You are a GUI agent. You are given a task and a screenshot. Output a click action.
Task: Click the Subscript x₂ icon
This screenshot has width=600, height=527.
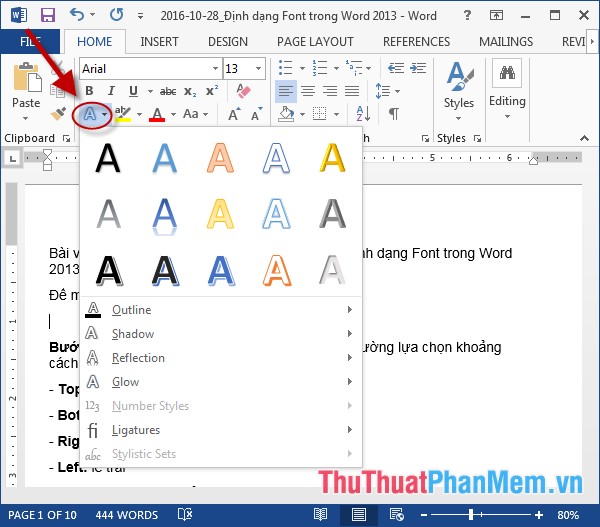click(x=189, y=91)
